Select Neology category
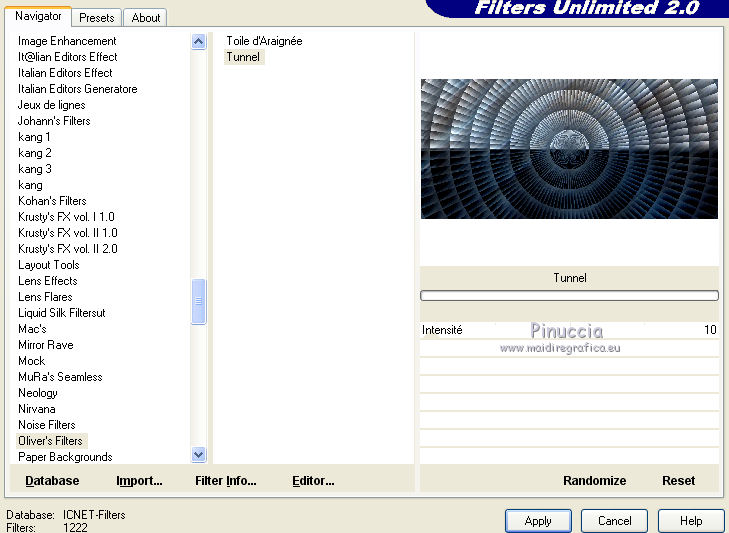The image size is (729, 533). [38, 393]
